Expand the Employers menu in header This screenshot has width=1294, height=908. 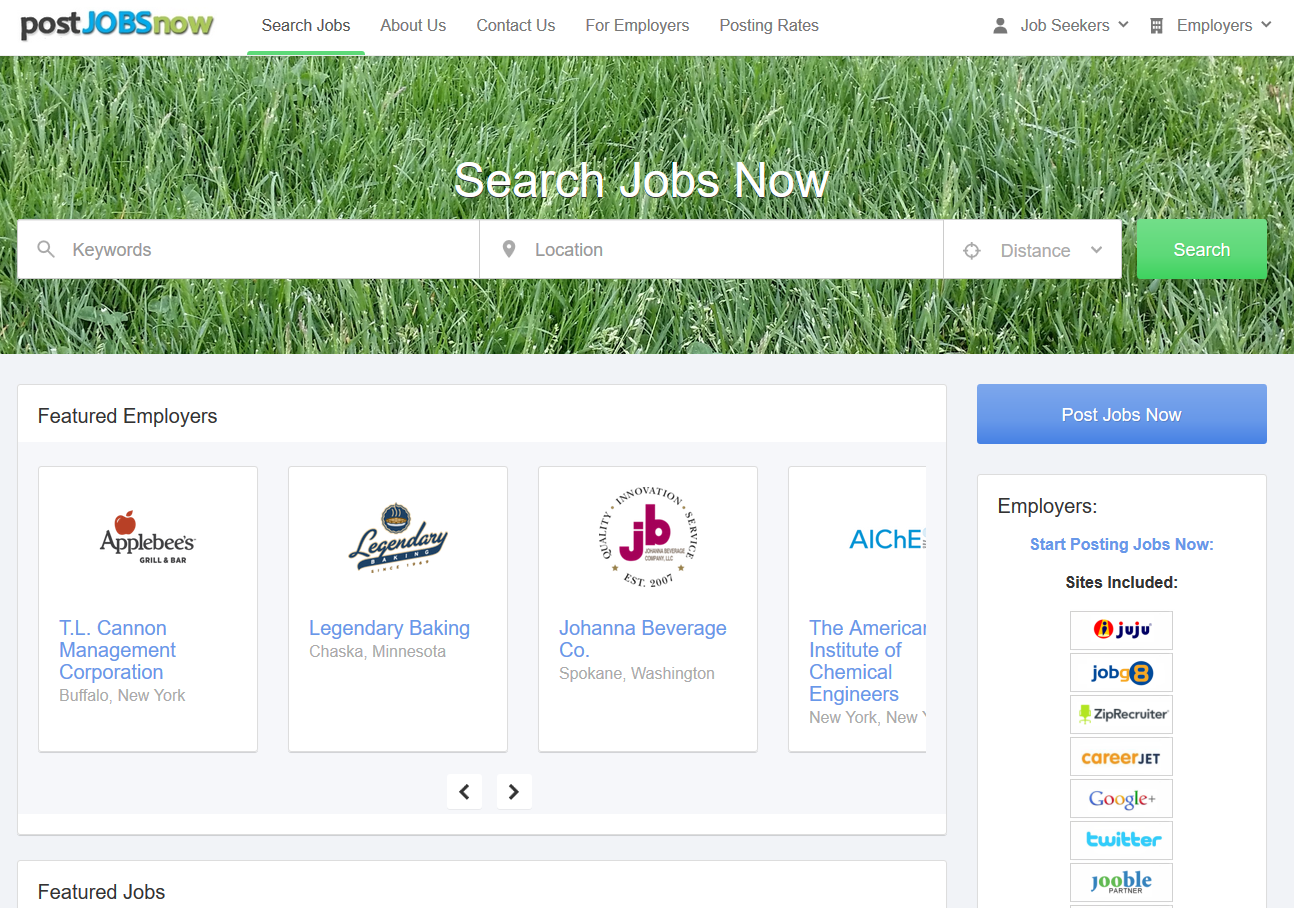coord(1210,25)
